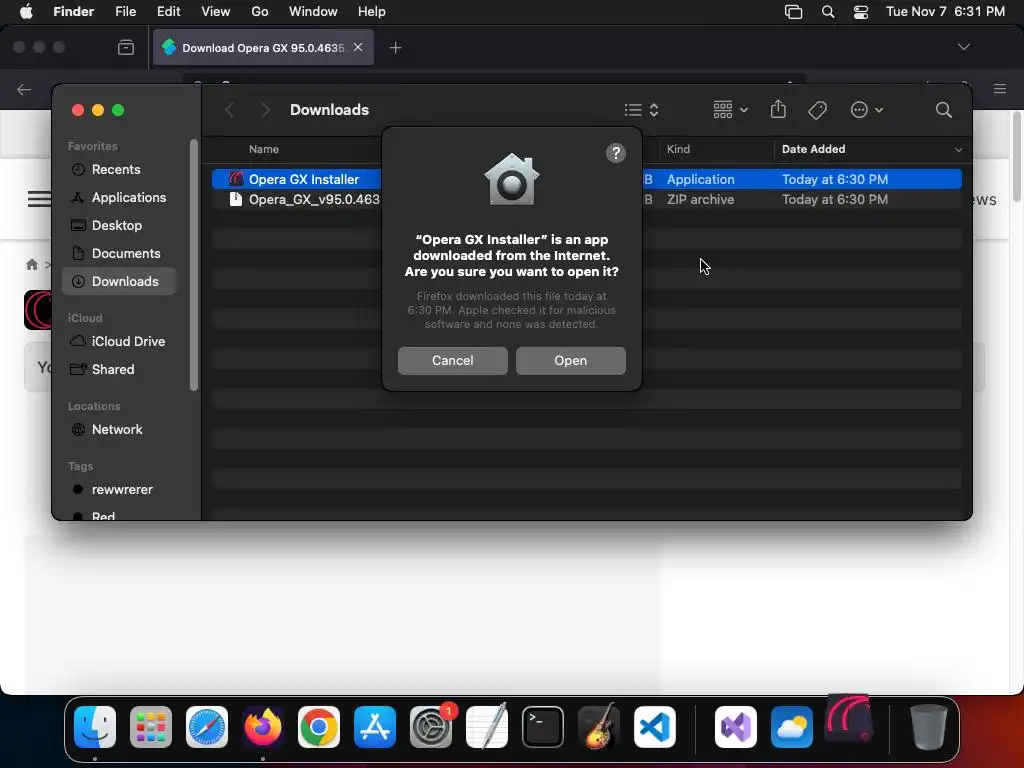Open Launchpad from the Dock
This screenshot has width=1024, height=768.
pyautogui.click(x=151, y=727)
